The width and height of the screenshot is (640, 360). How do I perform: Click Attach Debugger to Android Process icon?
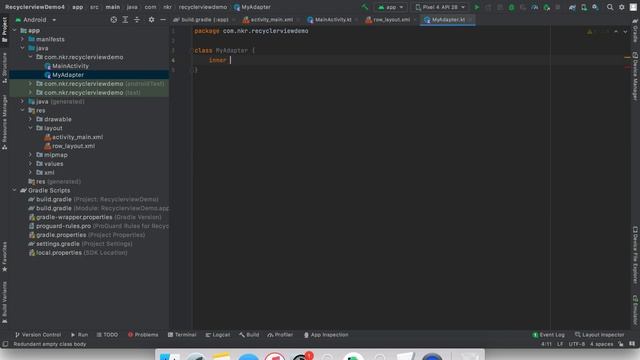point(547,7)
